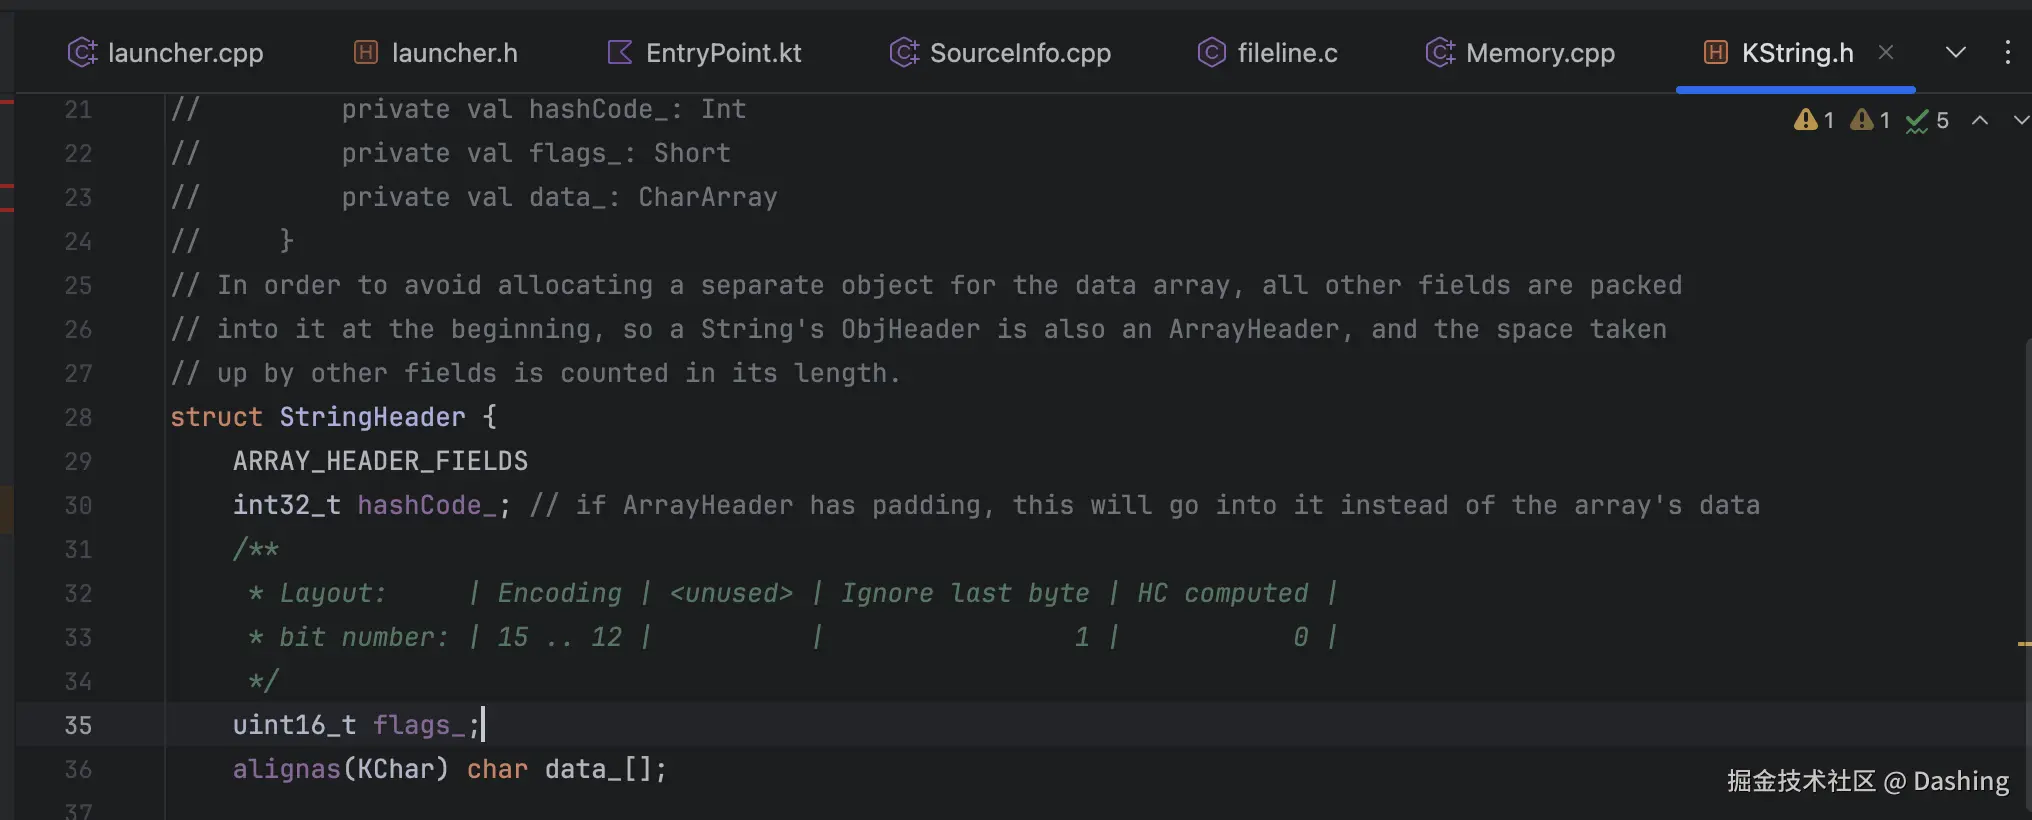Click the second weak warning indicator
The image size is (2032, 820).
pos(1862,120)
